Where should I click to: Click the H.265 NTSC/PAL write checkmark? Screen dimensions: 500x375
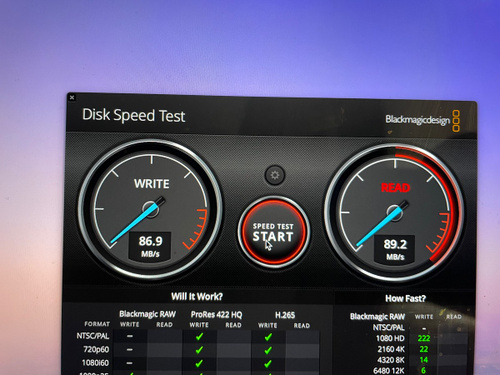(x=268, y=337)
